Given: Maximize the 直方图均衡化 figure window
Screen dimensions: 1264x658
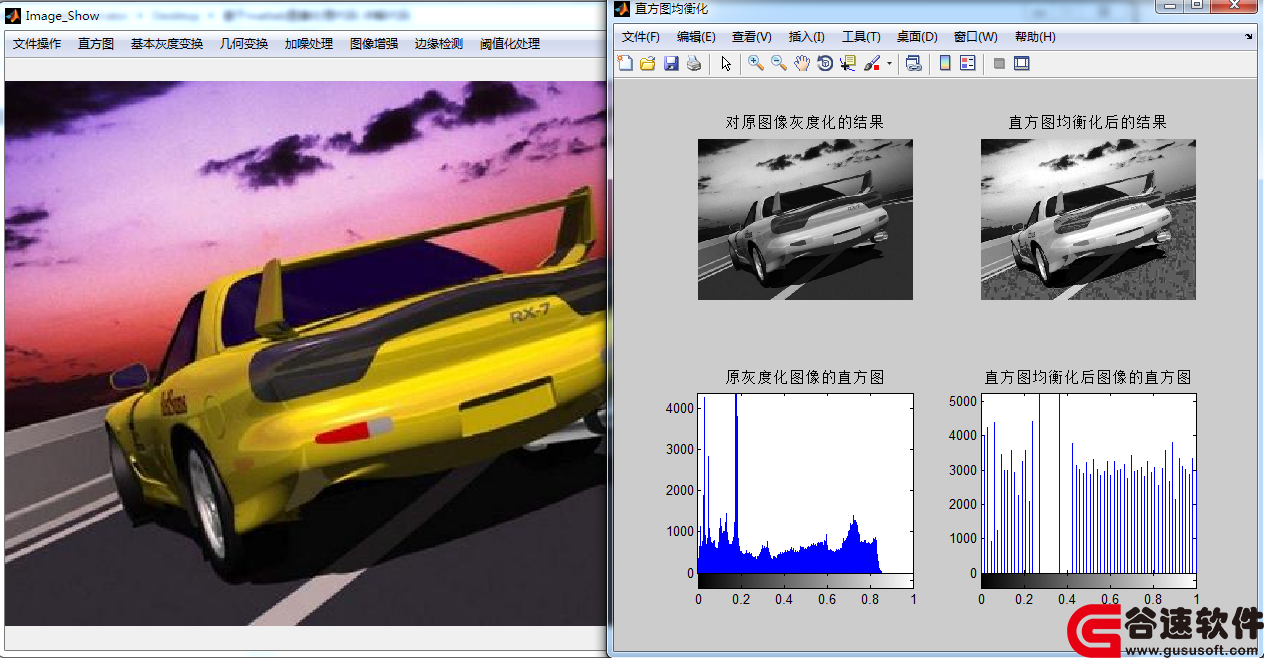Looking at the screenshot, I should click(1197, 5).
